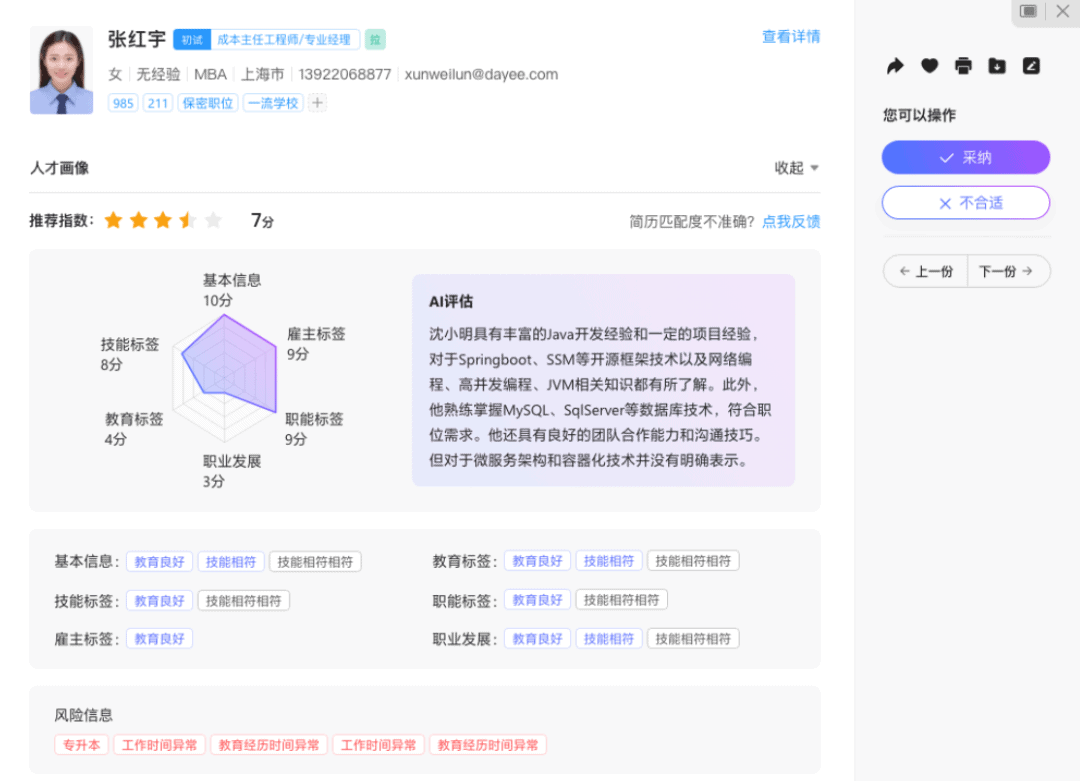Click the candidate profile photo
This screenshot has height=781, width=1080.
pos(62,70)
